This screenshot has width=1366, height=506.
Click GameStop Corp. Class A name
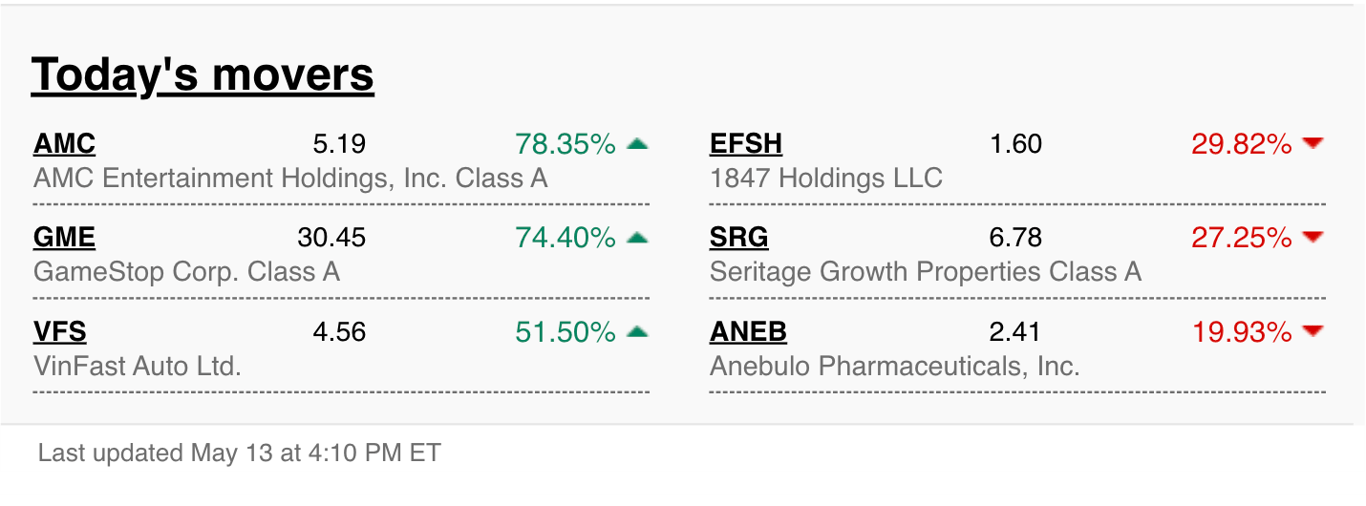[x=186, y=272]
